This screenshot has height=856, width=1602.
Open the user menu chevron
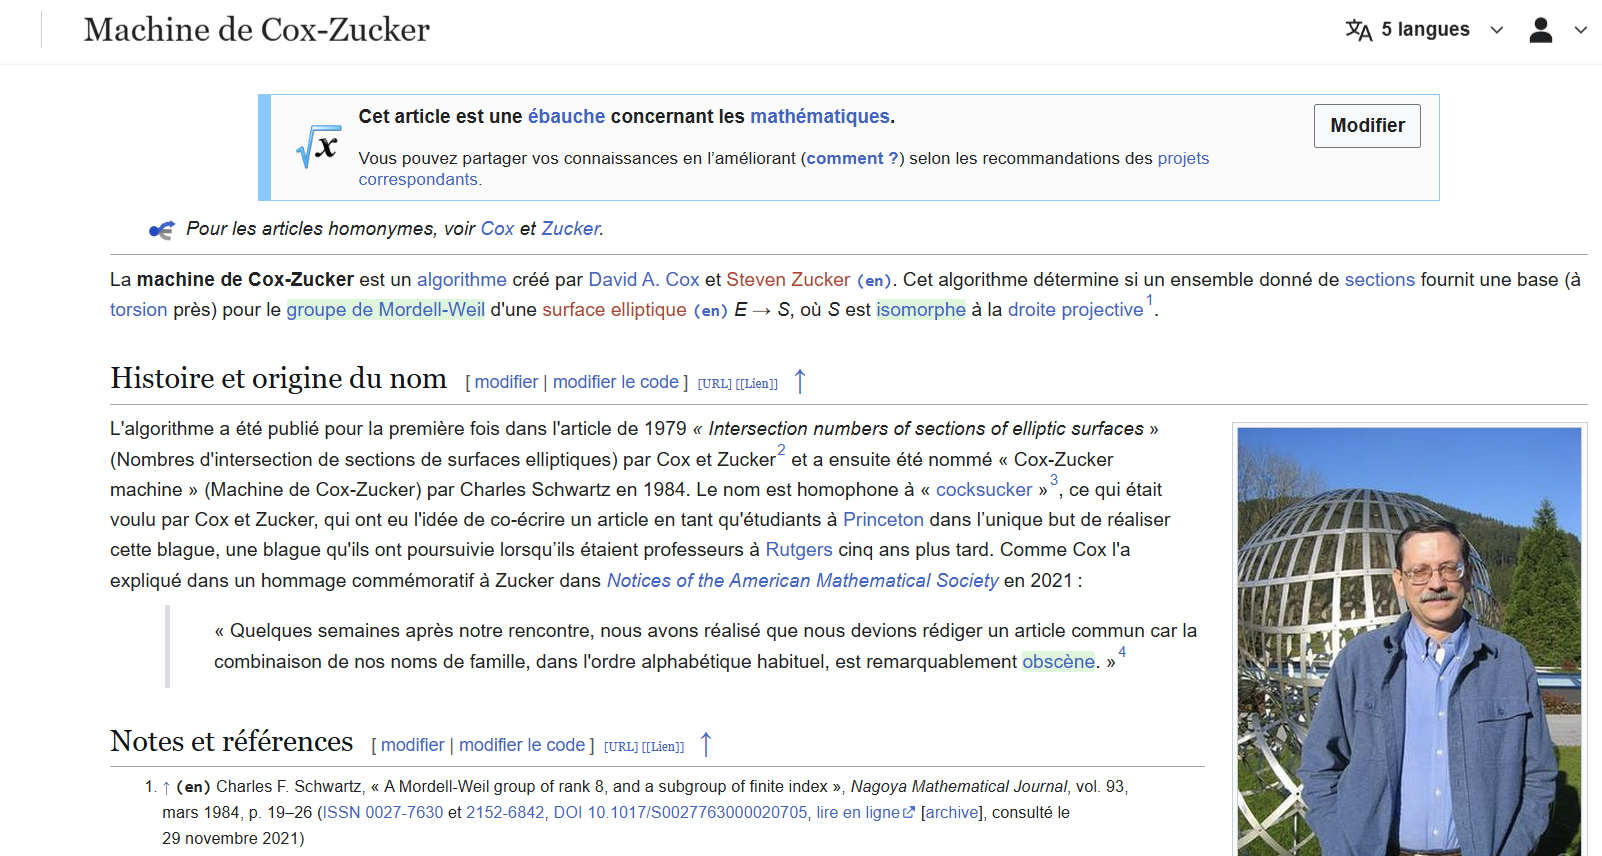(1580, 30)
